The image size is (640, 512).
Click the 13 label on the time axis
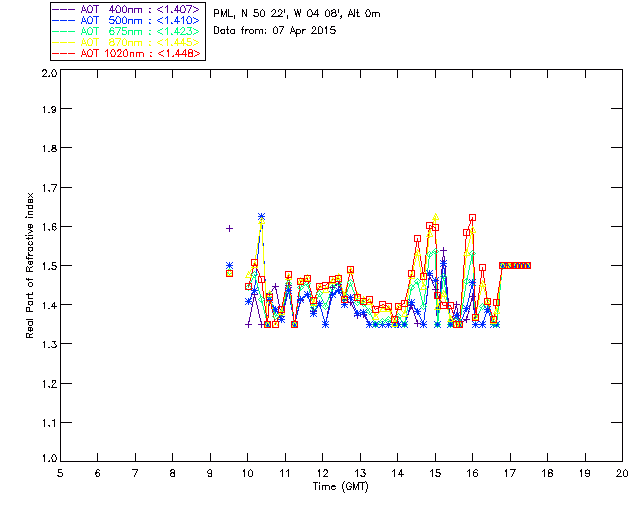[360, 473]
